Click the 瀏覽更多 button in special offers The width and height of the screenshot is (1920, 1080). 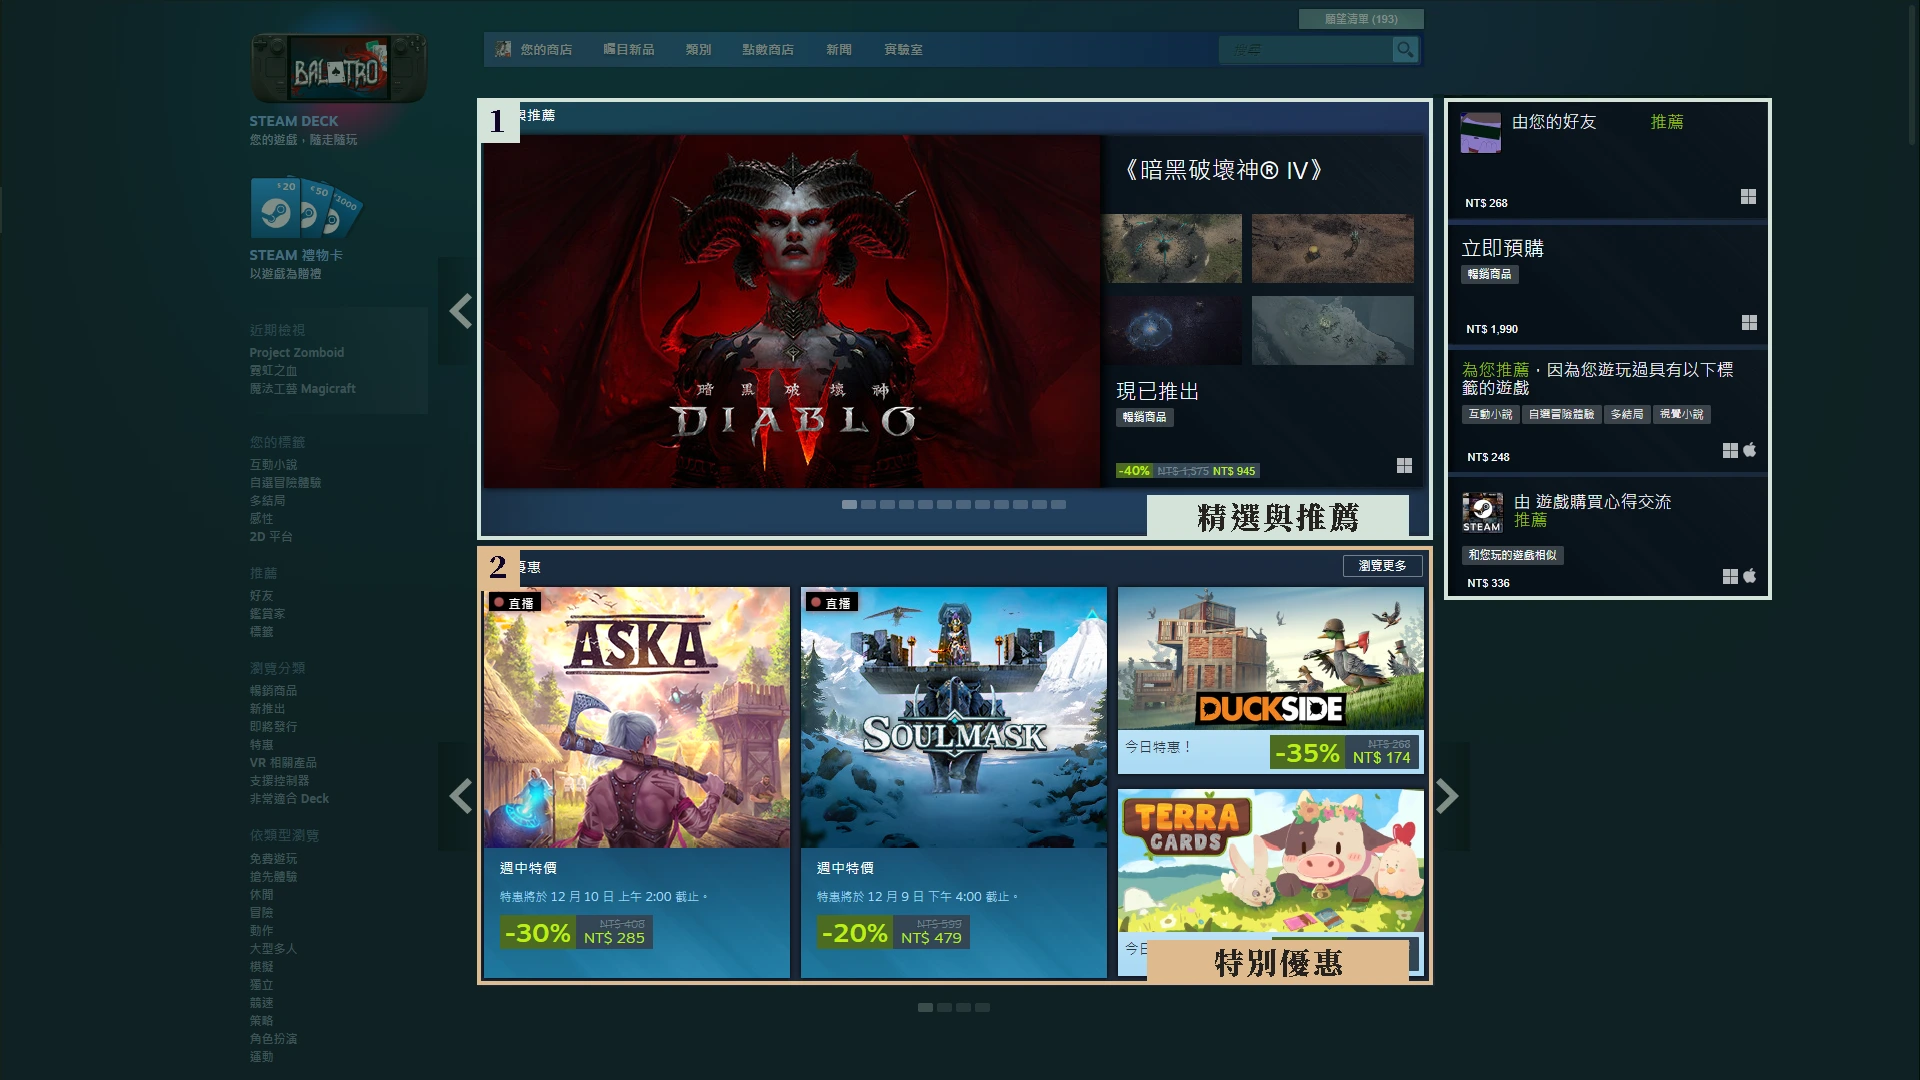[1383, 565]
